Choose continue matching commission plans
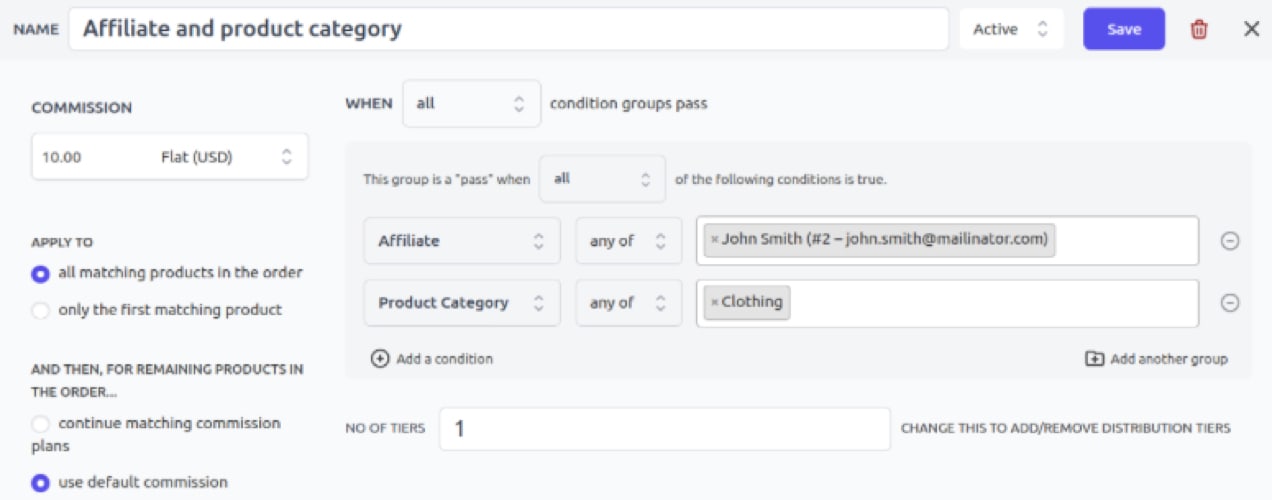Screen dimensions: 1272x500 (40, 424)
